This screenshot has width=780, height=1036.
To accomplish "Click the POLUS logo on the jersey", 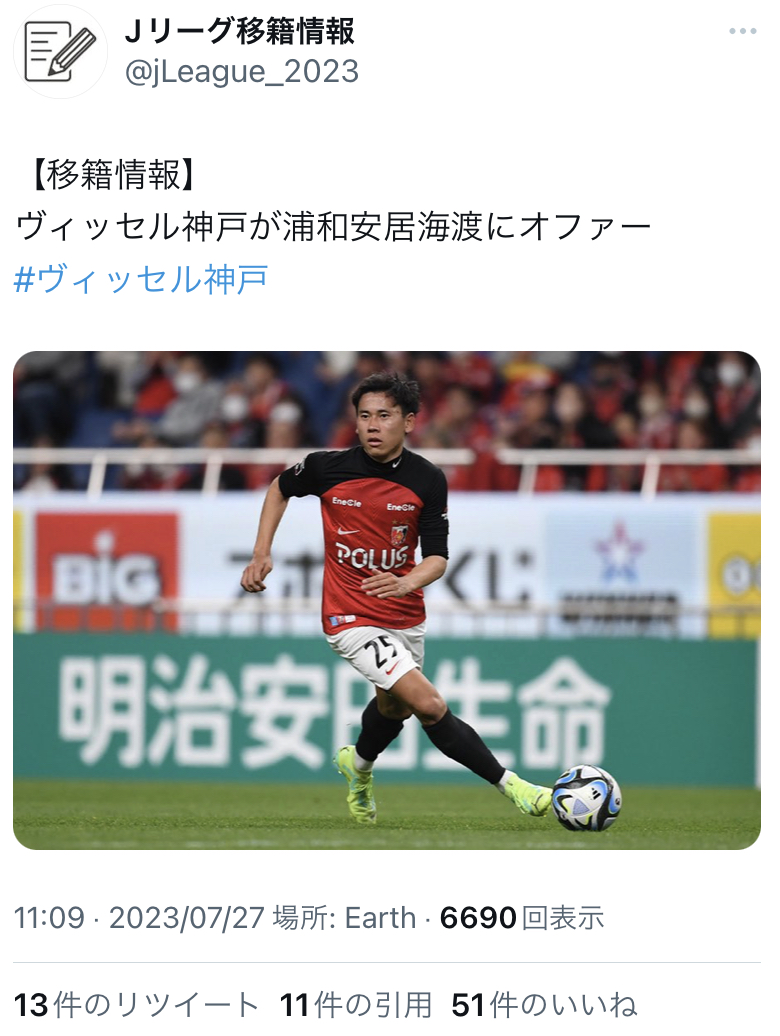I will tap(371, 556).
